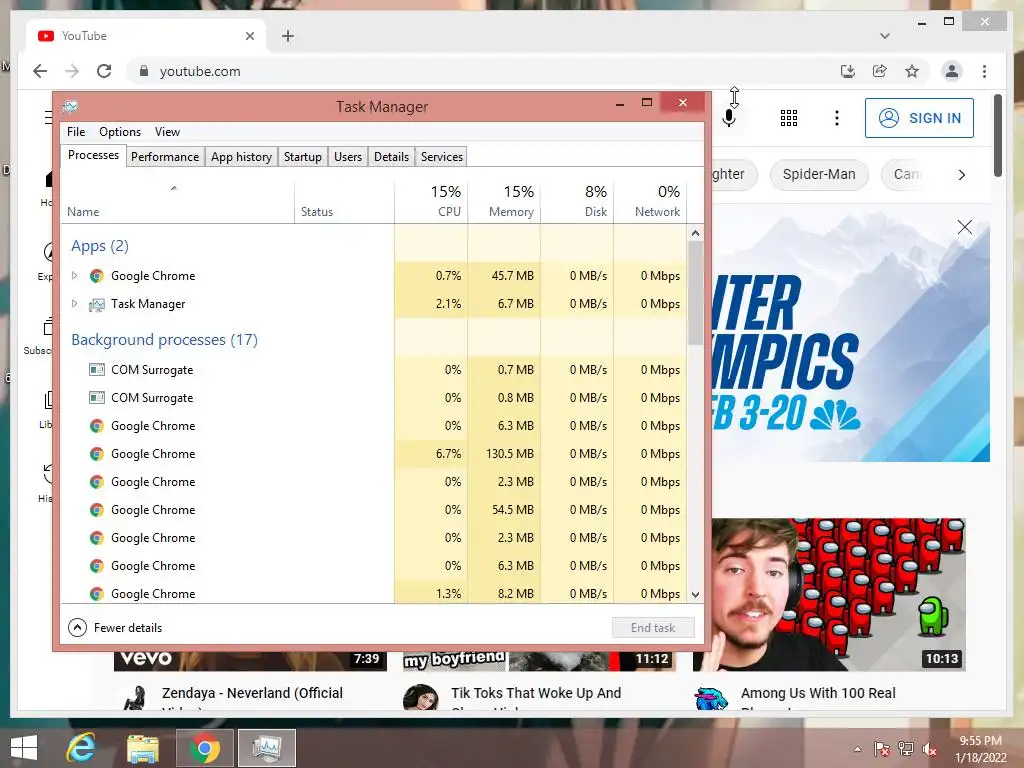Viewport: 1024px width, 768px height.
Task: Open the Options menu in Task Manager
Action: tap(120, 132)
